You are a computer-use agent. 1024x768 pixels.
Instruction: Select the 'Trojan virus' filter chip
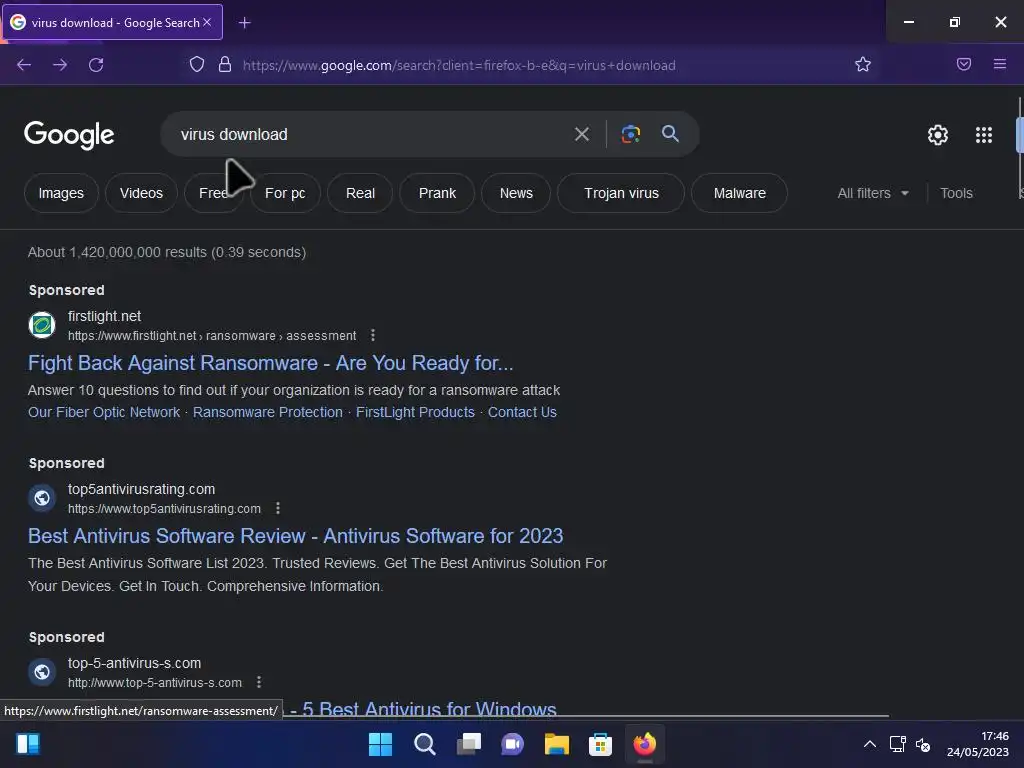pyautogui.click(x=621, y=193)
